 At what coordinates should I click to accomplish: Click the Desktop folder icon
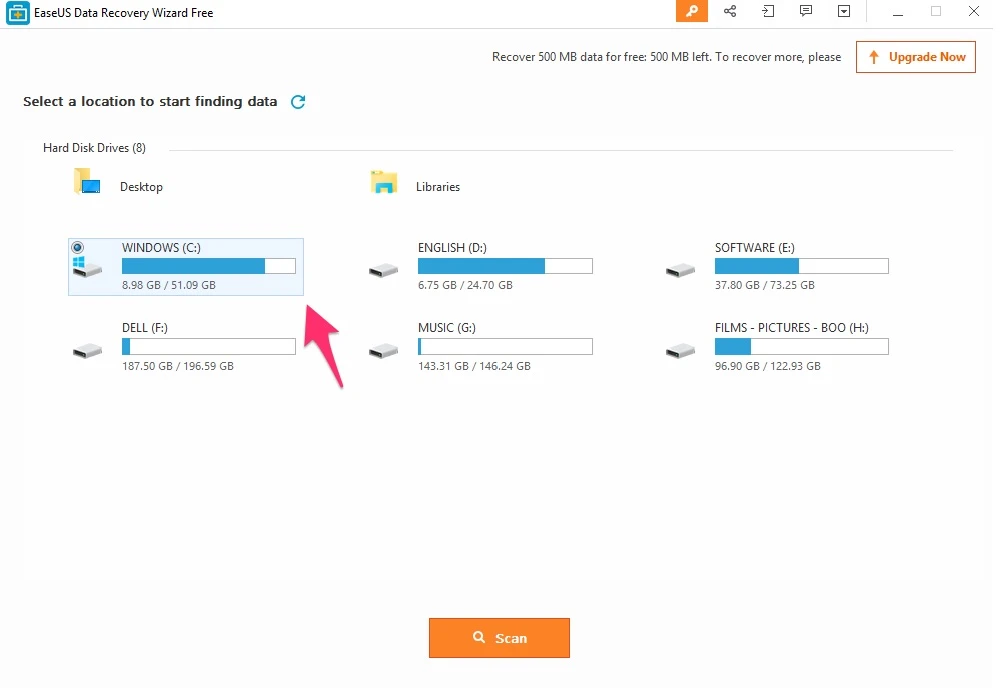pyautogui.click(x=87, y=182)
